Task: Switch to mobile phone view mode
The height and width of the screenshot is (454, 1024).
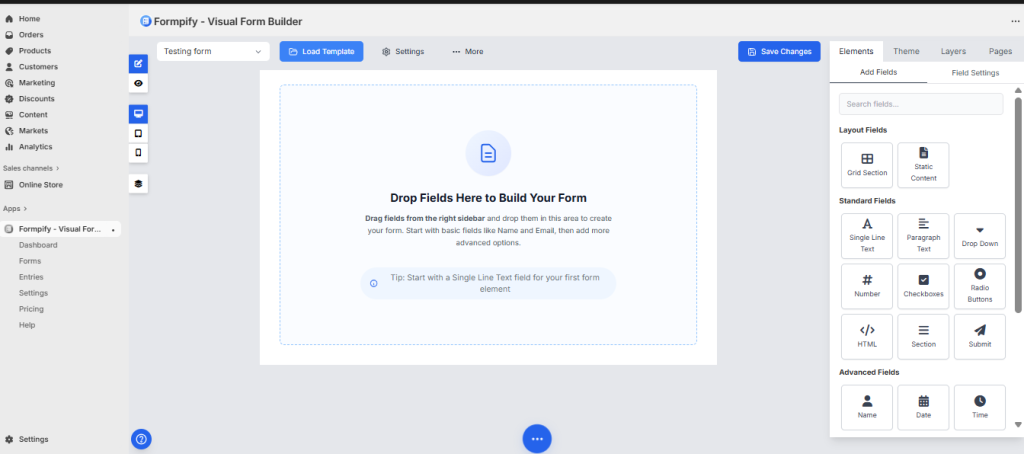Action: (138, 153)
